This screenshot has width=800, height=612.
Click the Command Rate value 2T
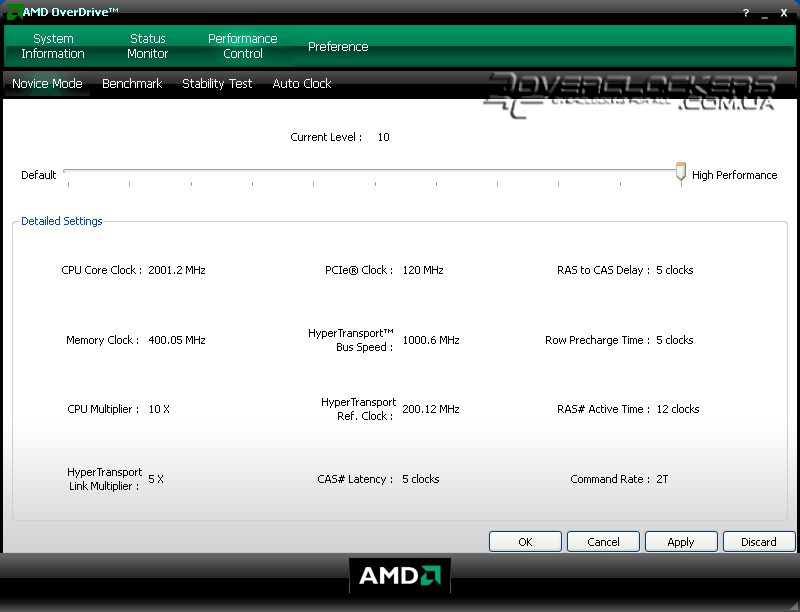[x=662, y=479]
